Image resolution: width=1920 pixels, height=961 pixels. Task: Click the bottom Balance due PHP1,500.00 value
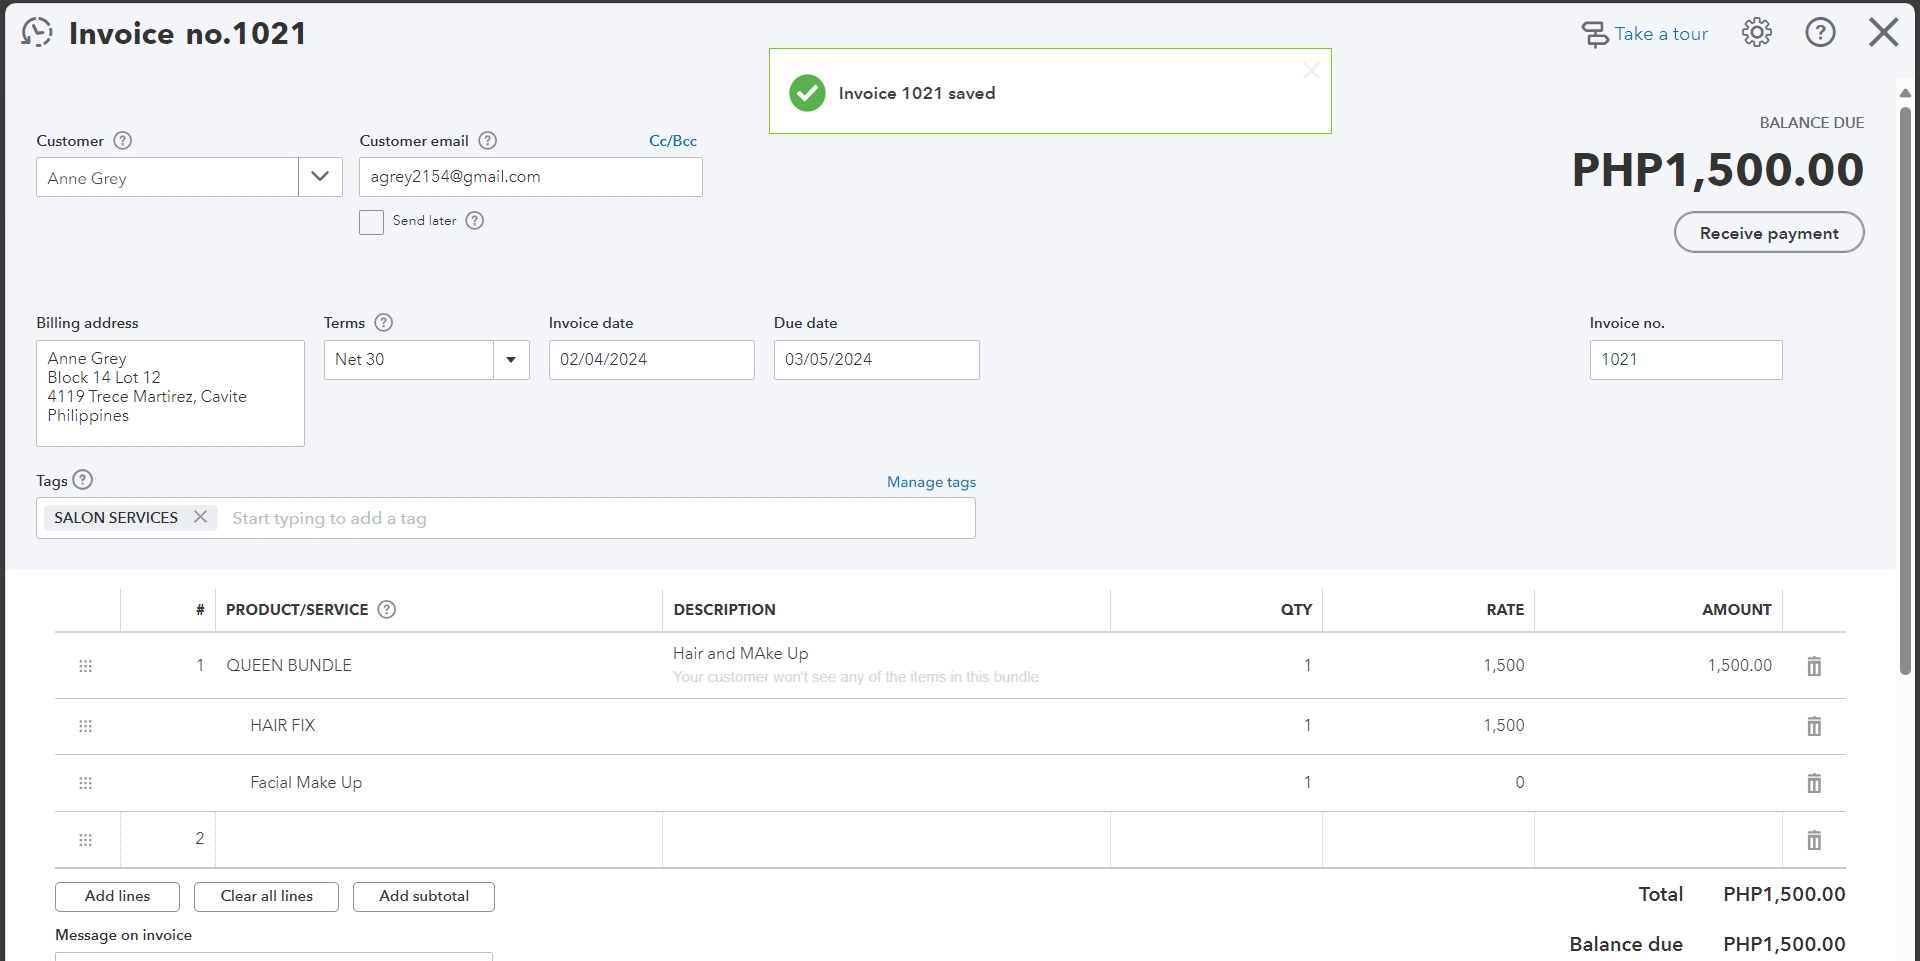(x=1784, y=945)
